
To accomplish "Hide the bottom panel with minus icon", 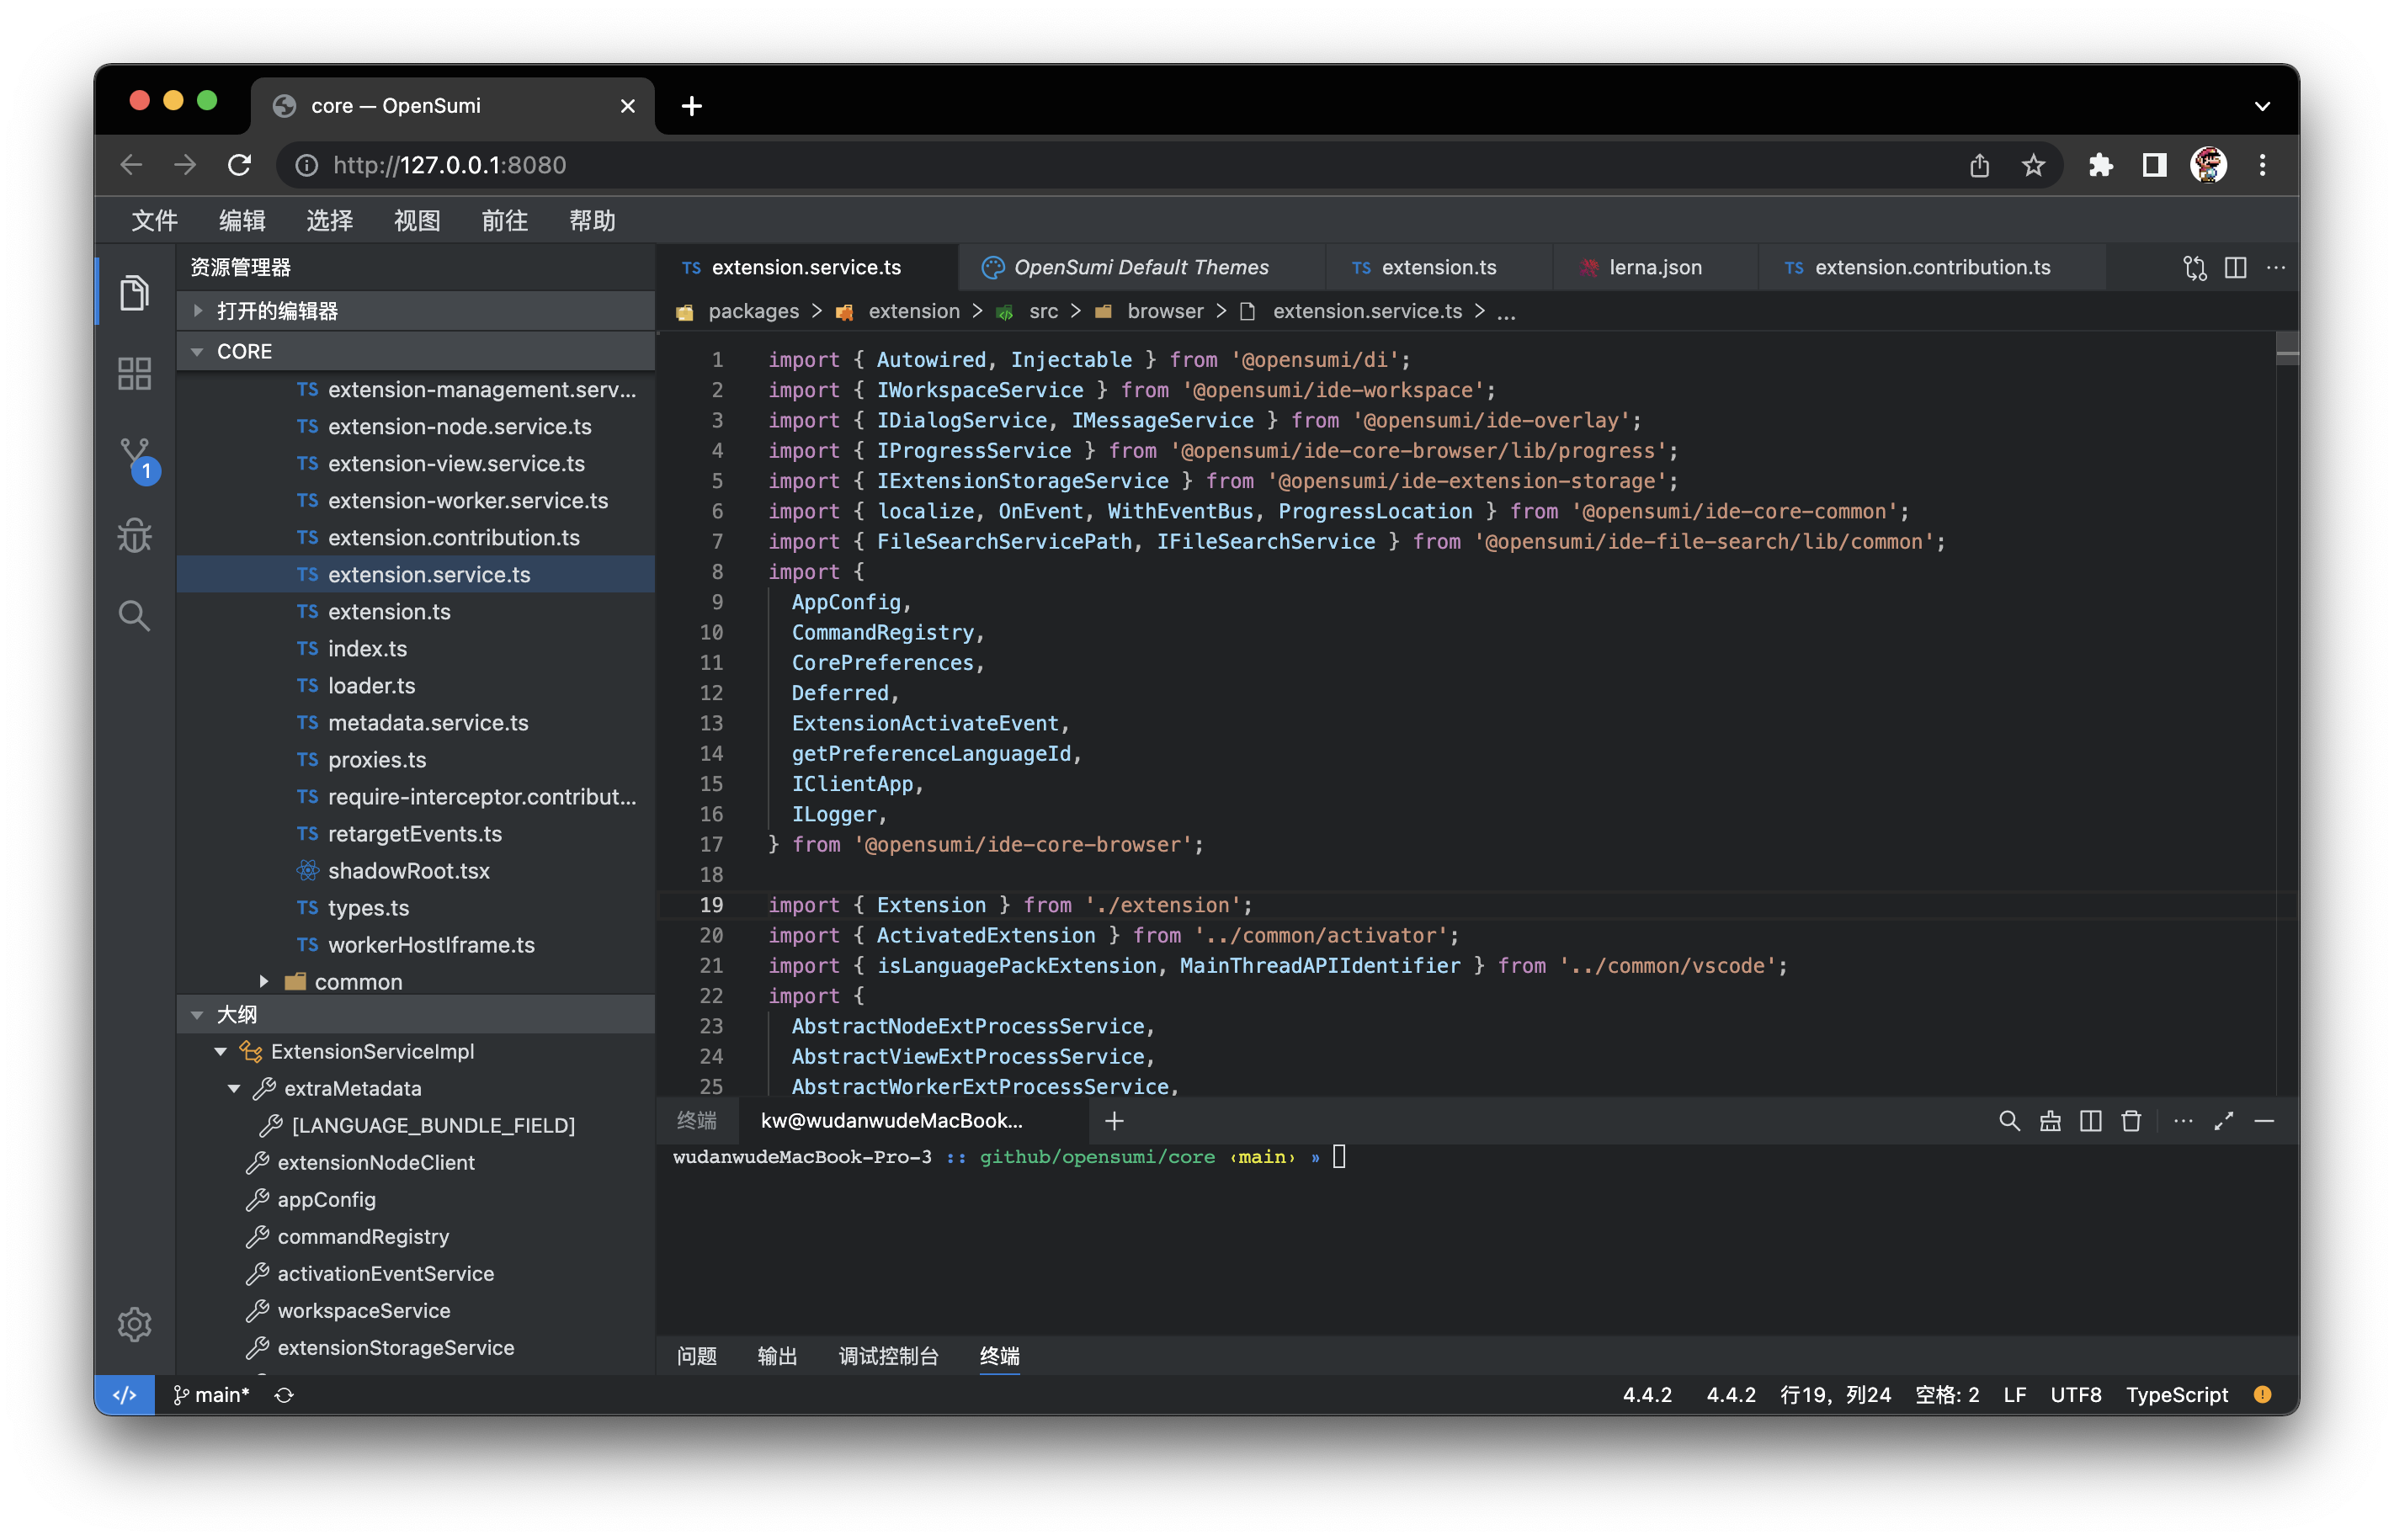I will click(x=2264, y=1121).
